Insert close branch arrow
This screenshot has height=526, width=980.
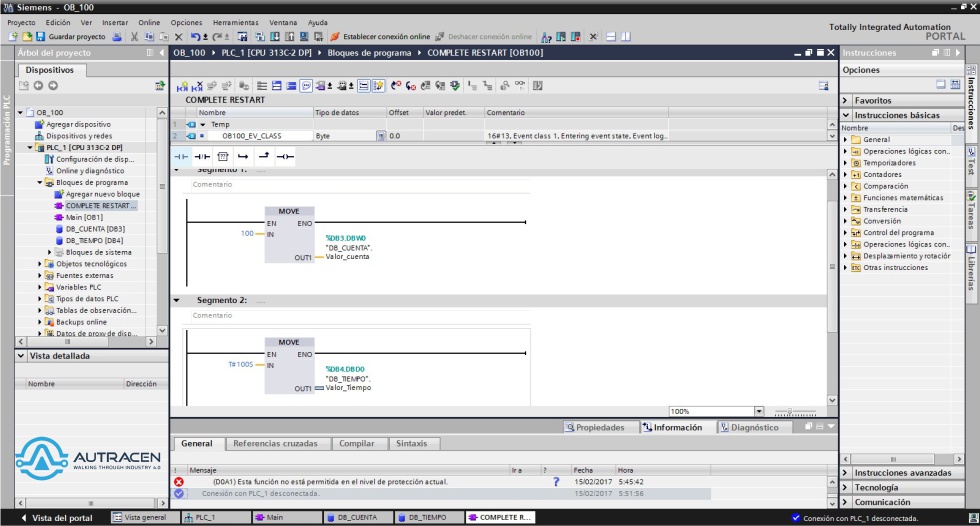point(264,156)
